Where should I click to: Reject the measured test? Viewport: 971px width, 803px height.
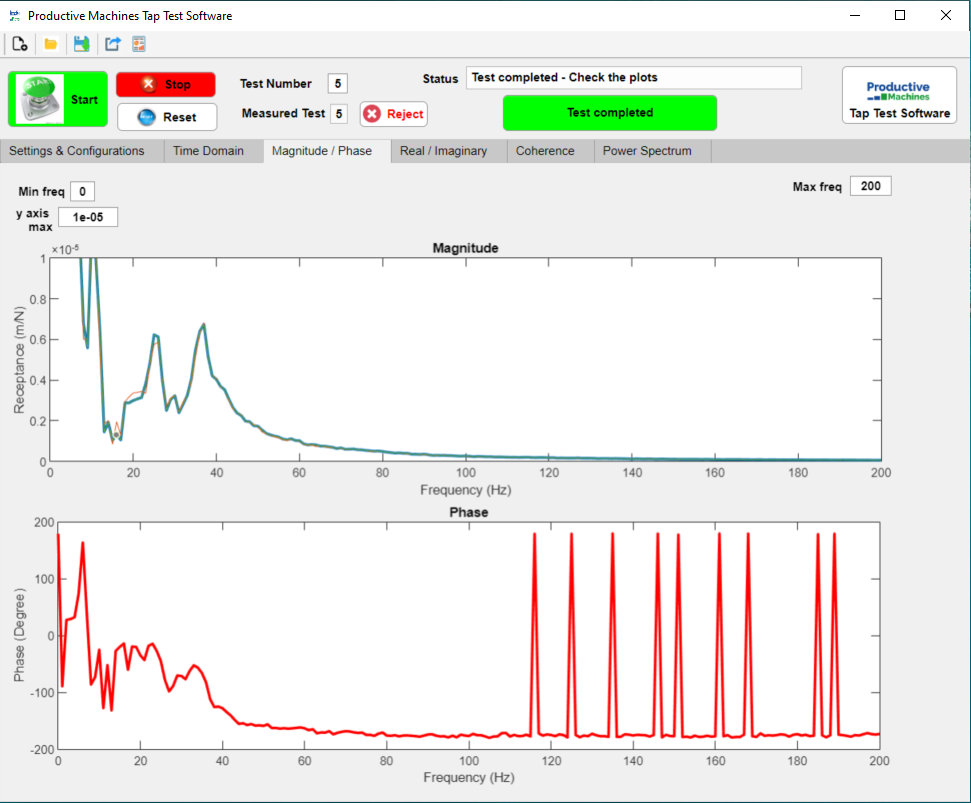[x=394, y=114]
